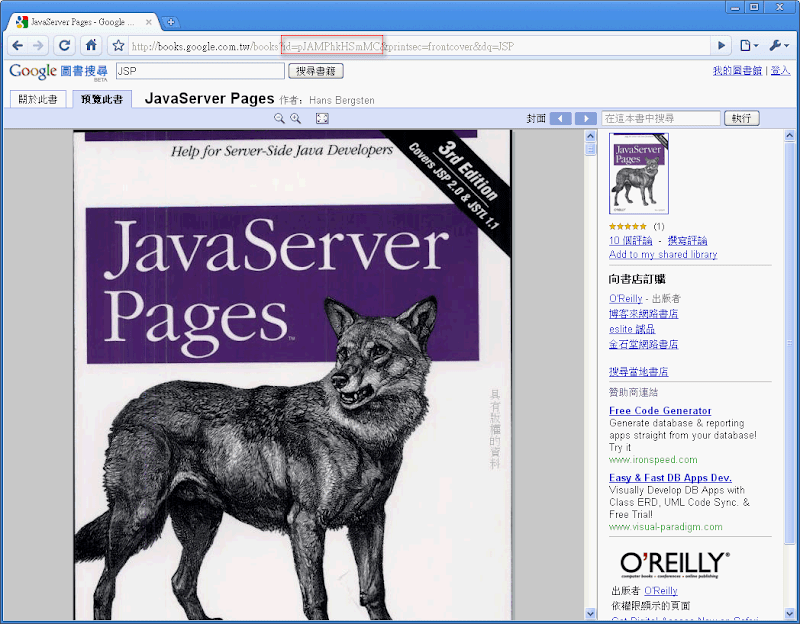This screenshot has width=800, height=624.
Task: Click the page scrollbar down arrow at far right
Action: click(789, 613)
